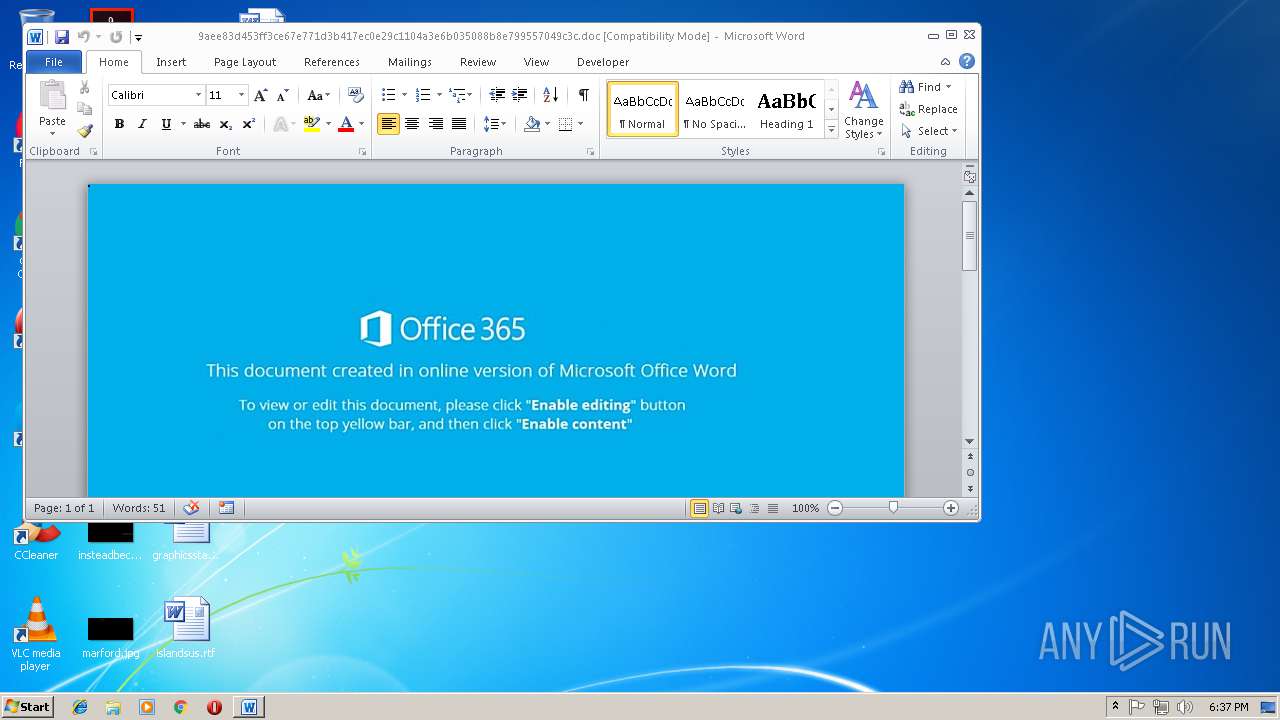Open the multilevel list dropdown
This screenshot has width=1280, height=720.
point(460,95)
